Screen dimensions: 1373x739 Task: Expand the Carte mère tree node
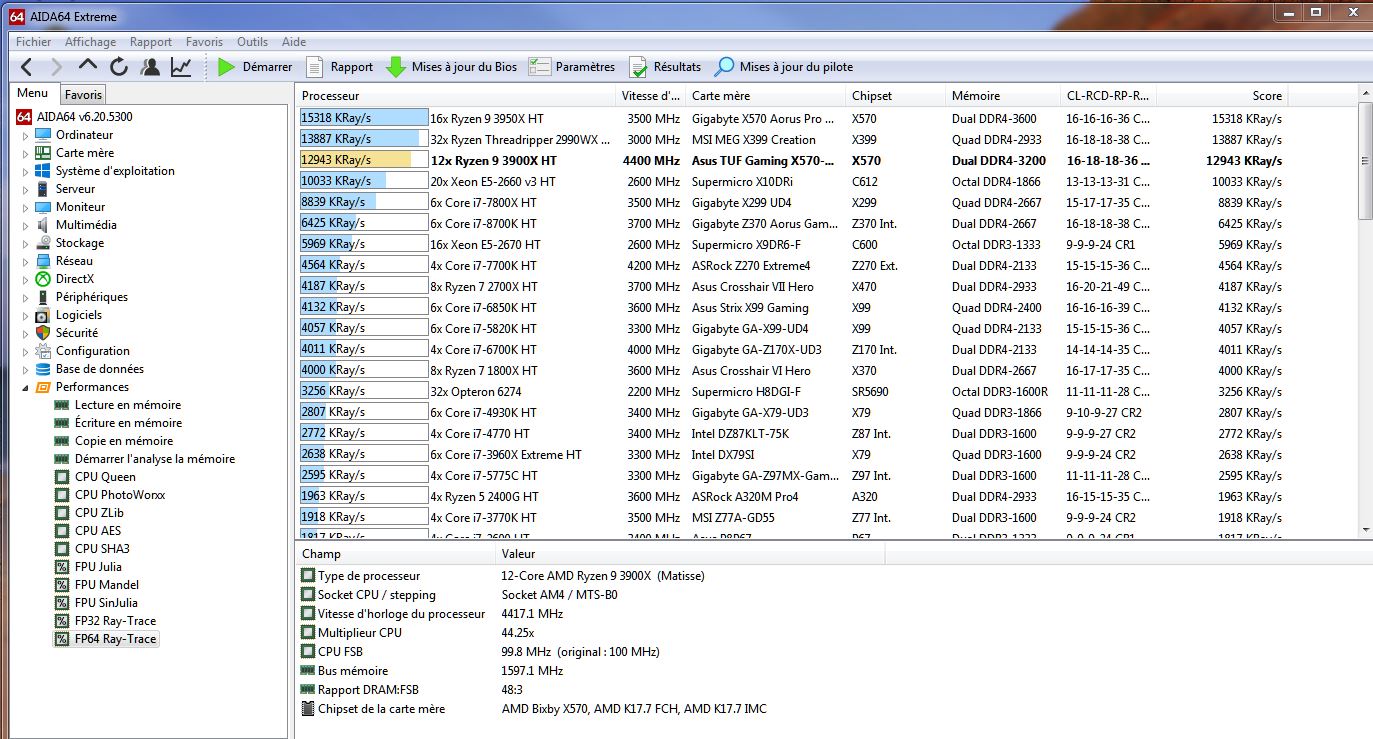tap(26, 153)
